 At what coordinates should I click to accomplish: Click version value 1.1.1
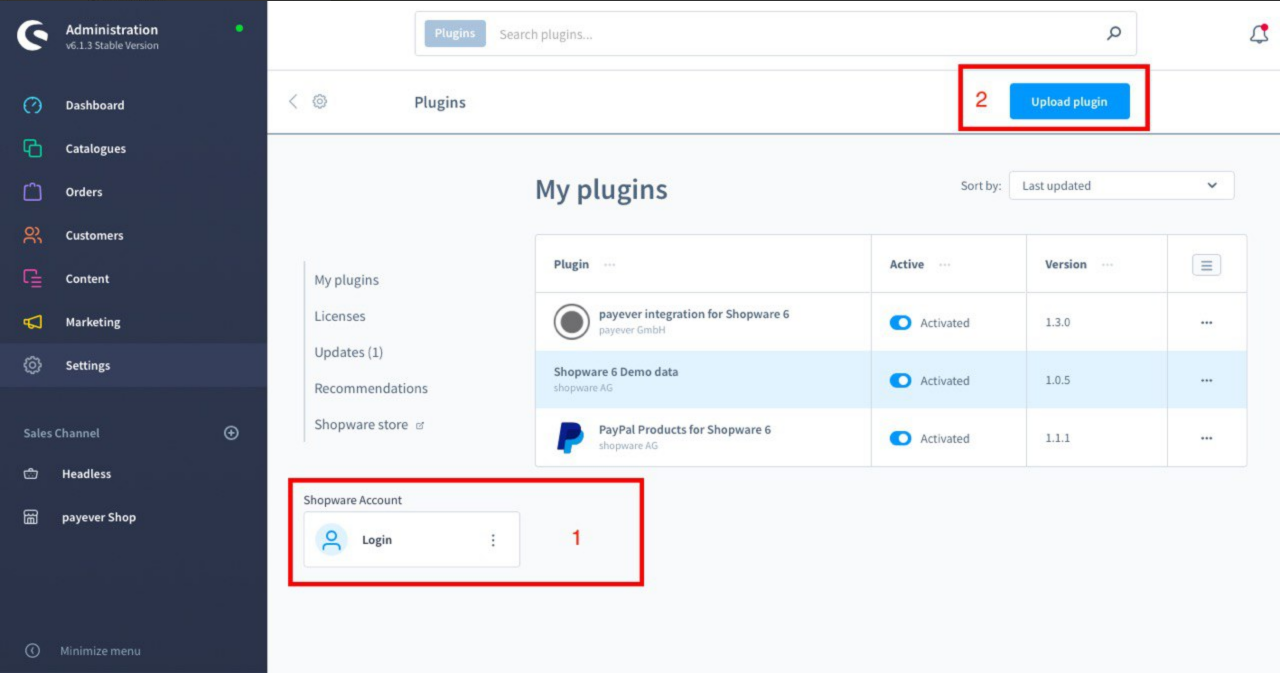pyautogui.click(x=1057, y=438)
